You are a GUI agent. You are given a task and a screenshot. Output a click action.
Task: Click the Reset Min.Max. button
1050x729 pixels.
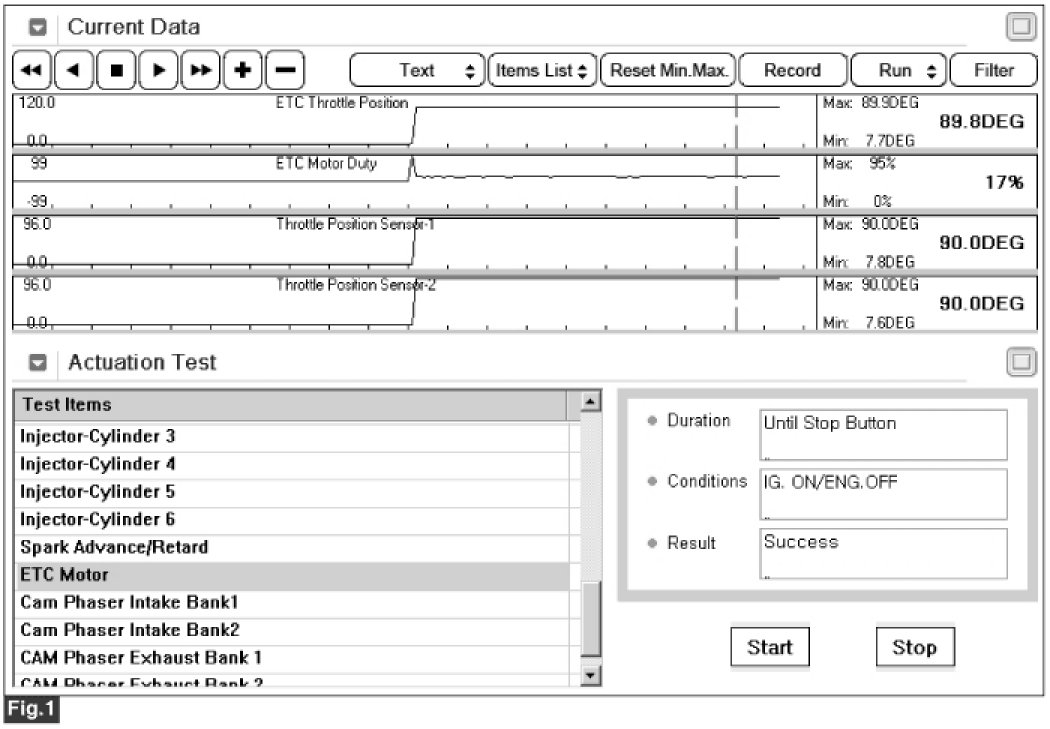click(669, 70)
